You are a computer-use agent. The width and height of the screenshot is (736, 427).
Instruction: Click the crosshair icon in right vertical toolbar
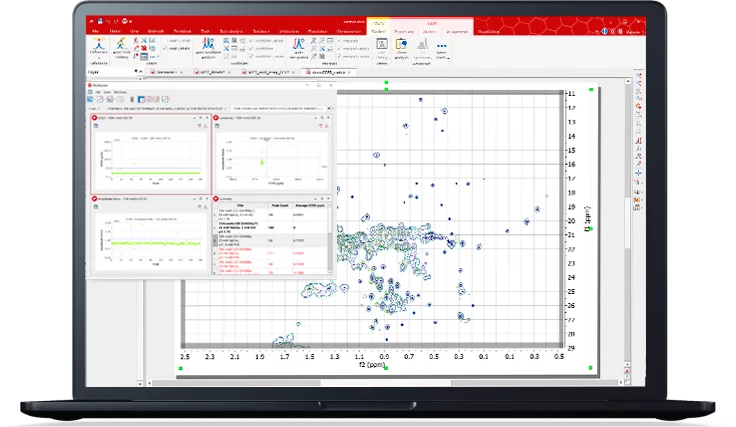click(x=638, y=173)
